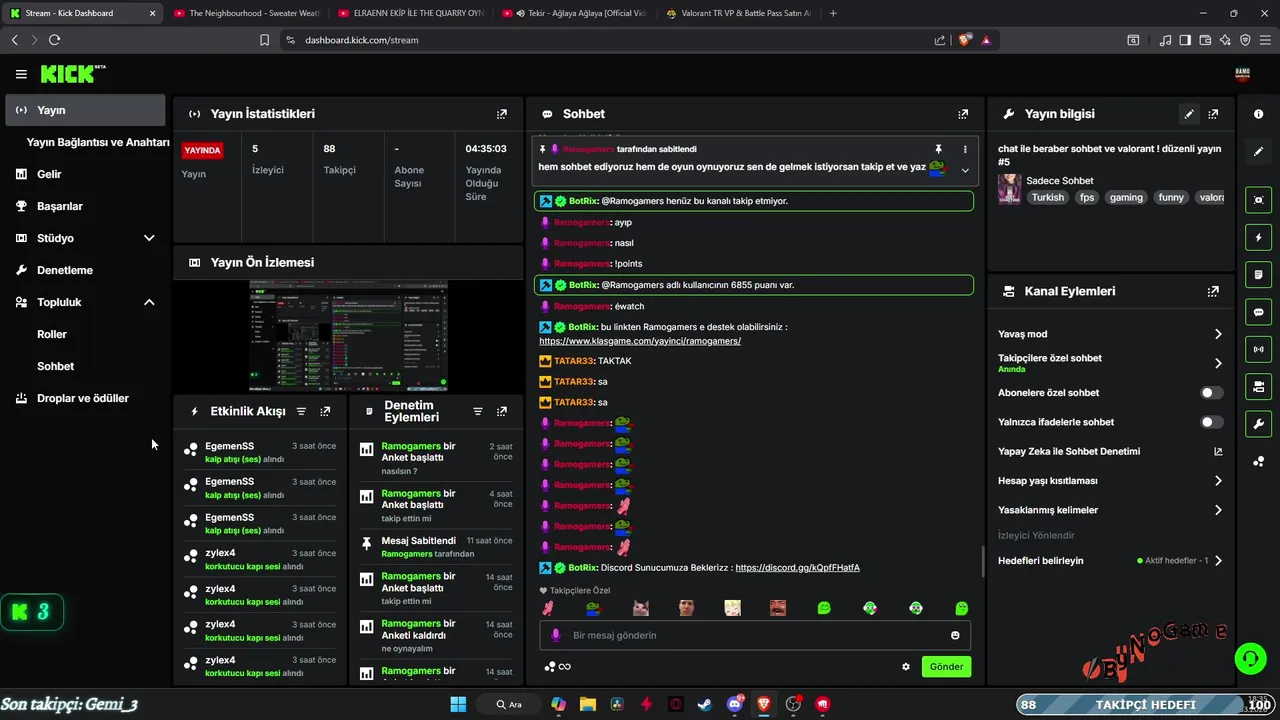Toggle moderation log widget in right sidebar
The width and height of the screenshot is (1280, 720).
pos(1258,274)
